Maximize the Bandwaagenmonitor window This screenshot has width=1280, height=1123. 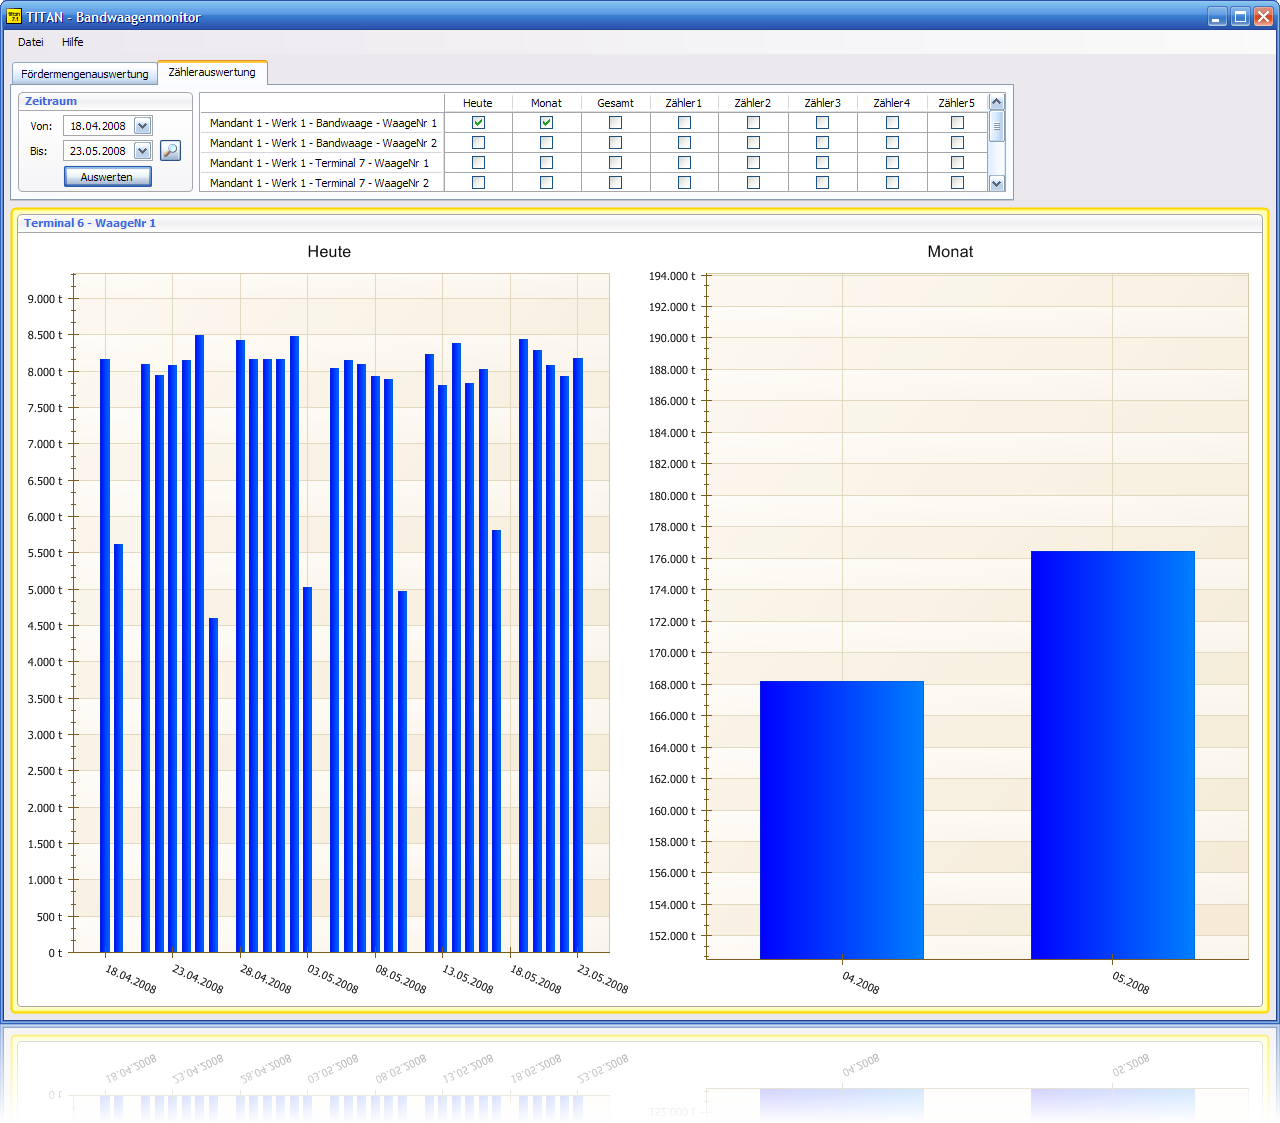pyautogui.click(x=1240, y=17)
